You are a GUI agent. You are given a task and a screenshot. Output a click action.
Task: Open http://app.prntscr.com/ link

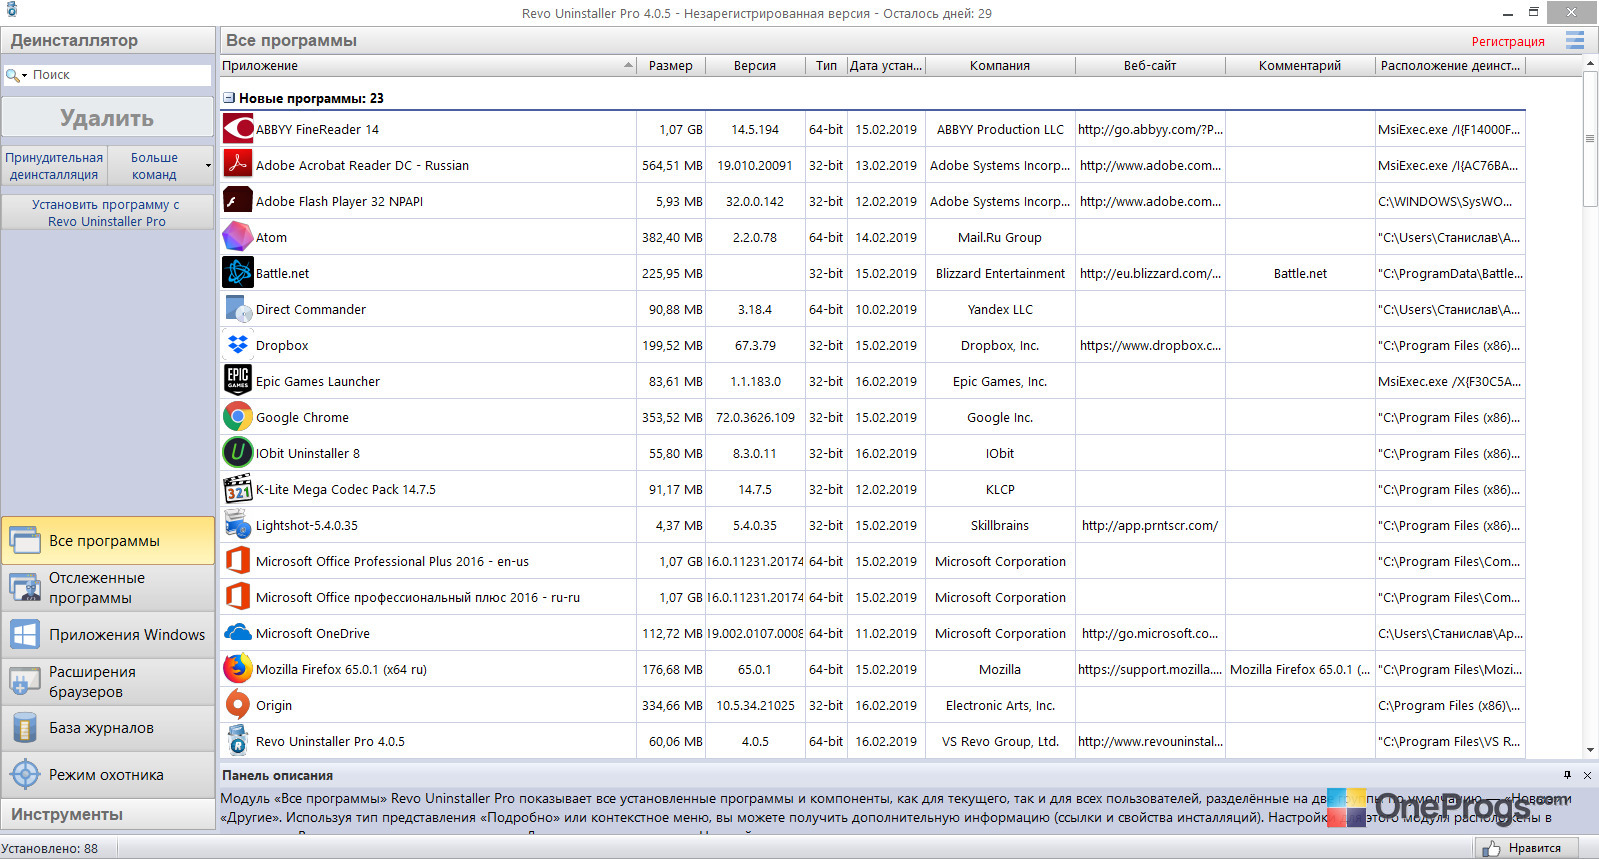[x=1150, y=526]
